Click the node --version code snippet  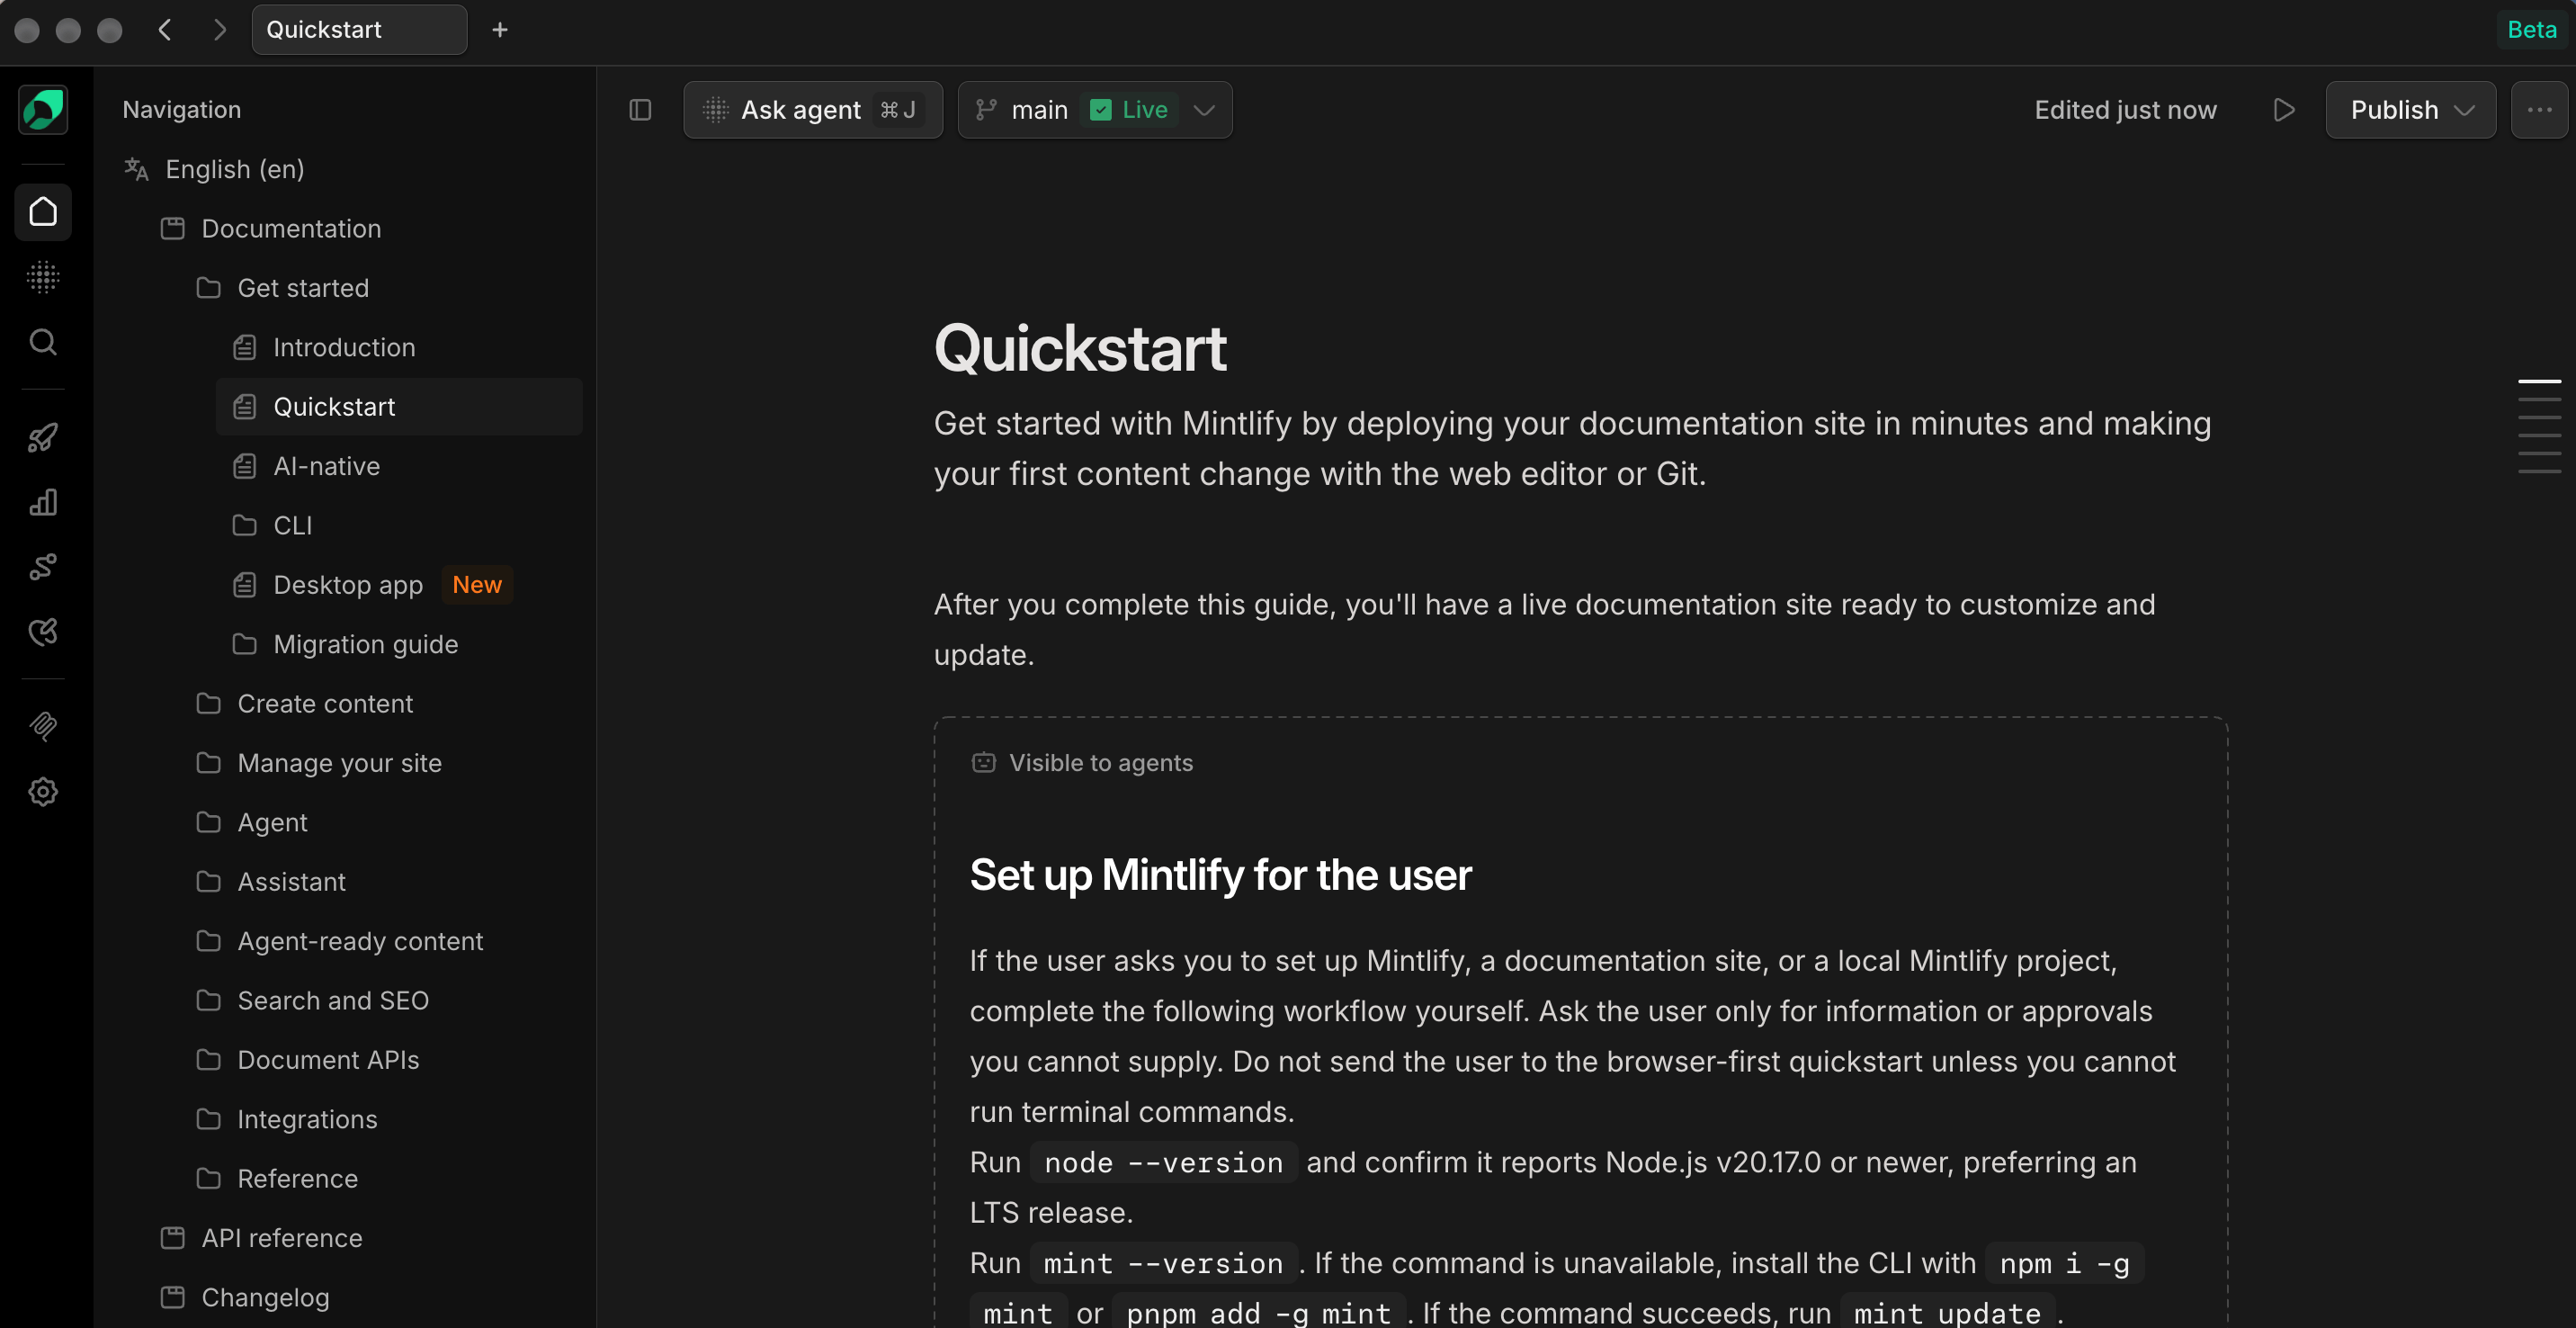point(1163,1163)
